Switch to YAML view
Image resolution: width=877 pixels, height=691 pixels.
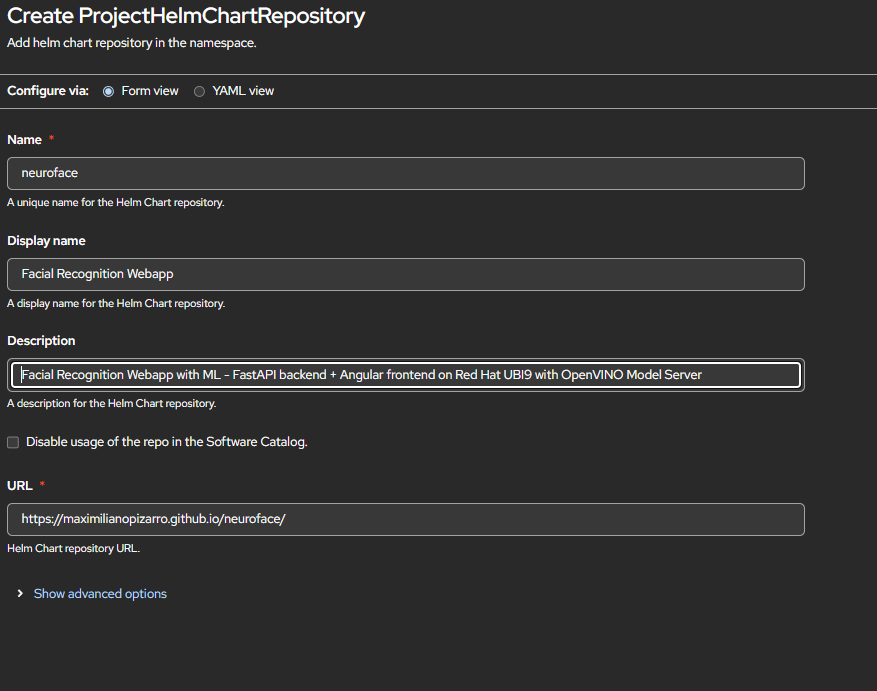point(199,90)
